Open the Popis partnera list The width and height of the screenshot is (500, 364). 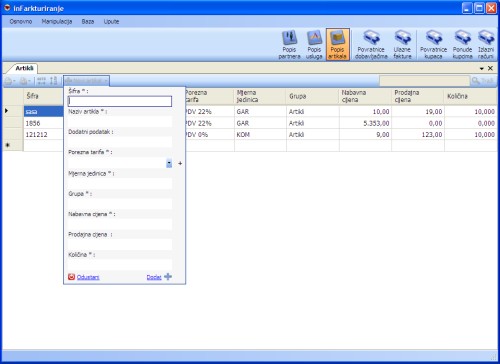click(289, 45)
